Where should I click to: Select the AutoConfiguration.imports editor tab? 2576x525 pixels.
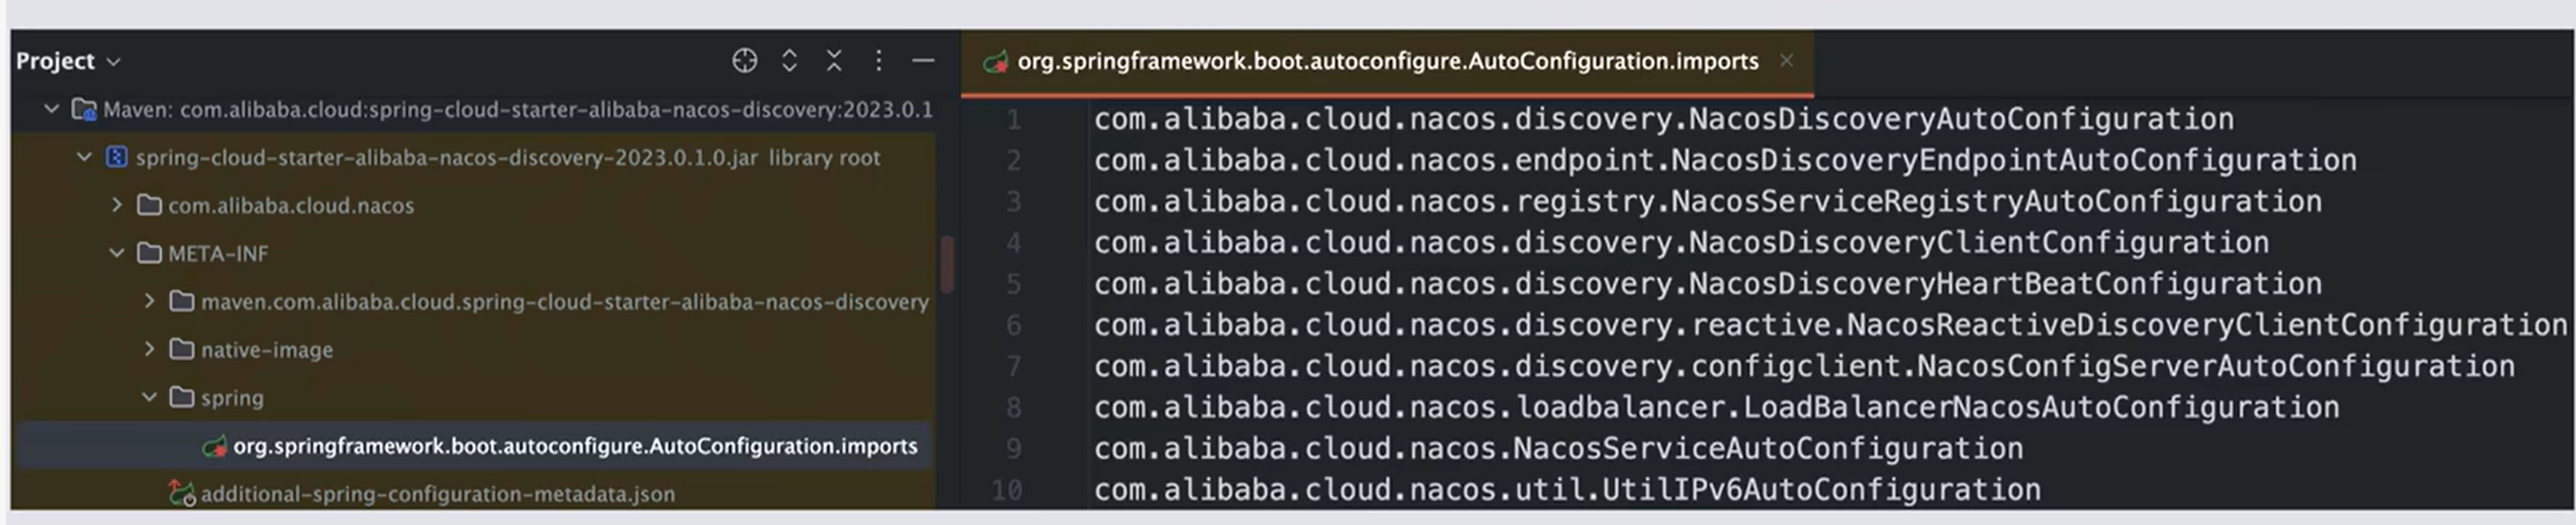(1387, 62)
